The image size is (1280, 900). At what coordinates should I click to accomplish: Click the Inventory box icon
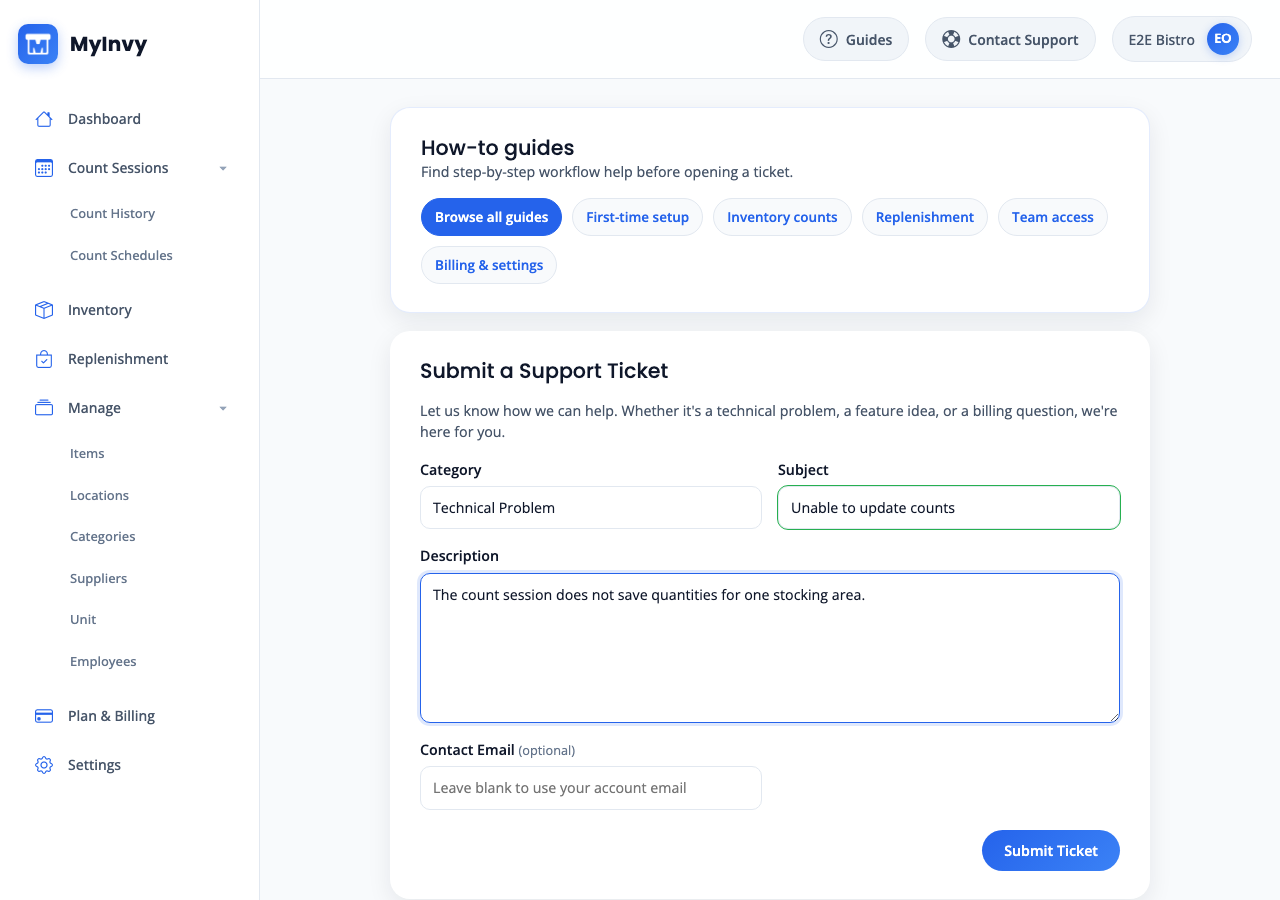coord(44,310)
